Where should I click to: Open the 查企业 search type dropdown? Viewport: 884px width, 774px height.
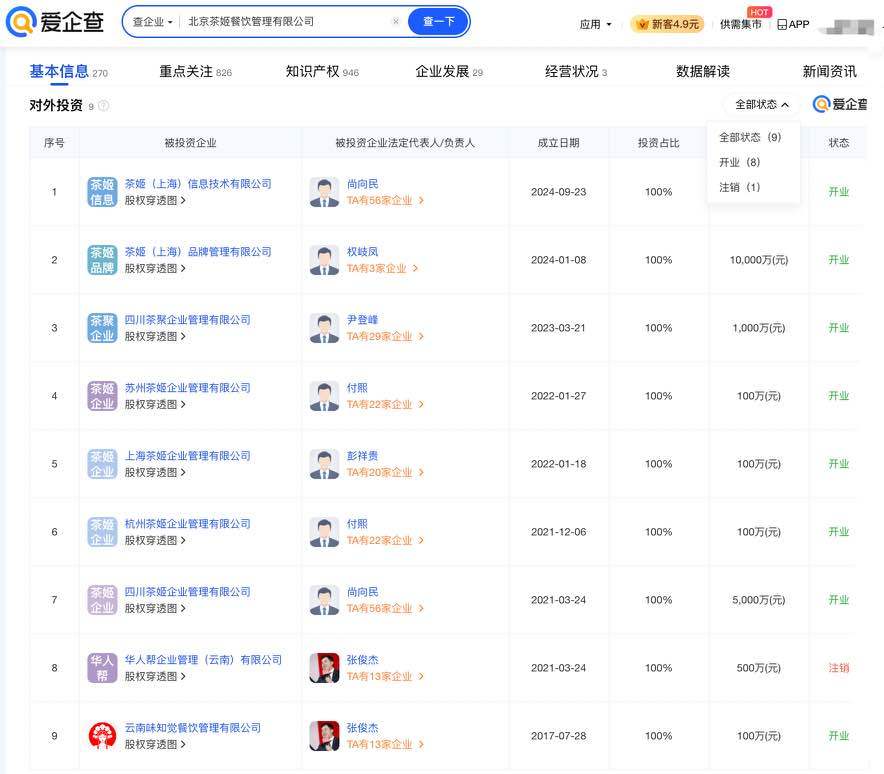coord(152,21)
